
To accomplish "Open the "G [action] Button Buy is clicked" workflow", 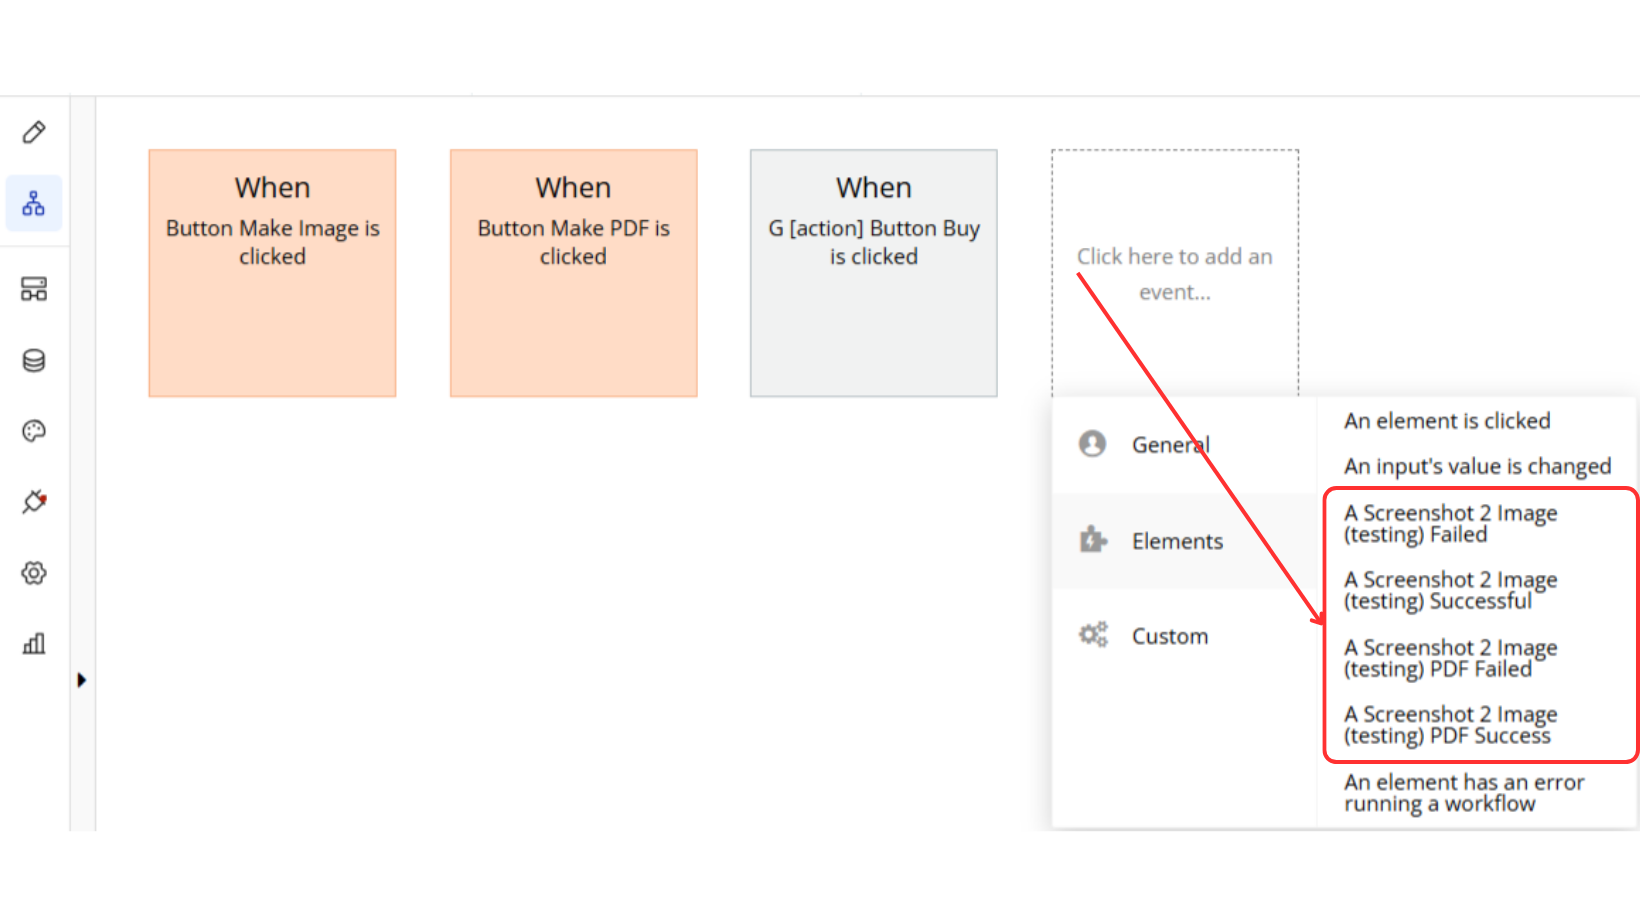I will pyautogui.click(x=873, y=273).
